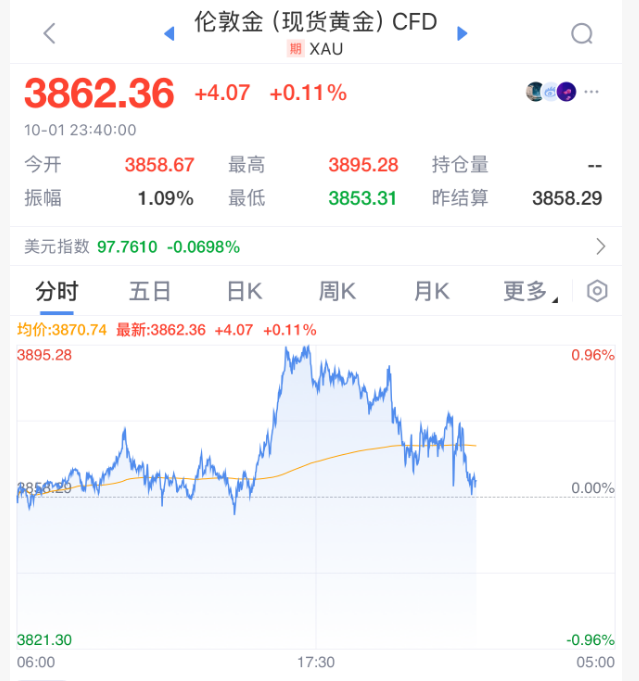
Task: Tap the 3862.36 current price
Action: coord(99,93)
